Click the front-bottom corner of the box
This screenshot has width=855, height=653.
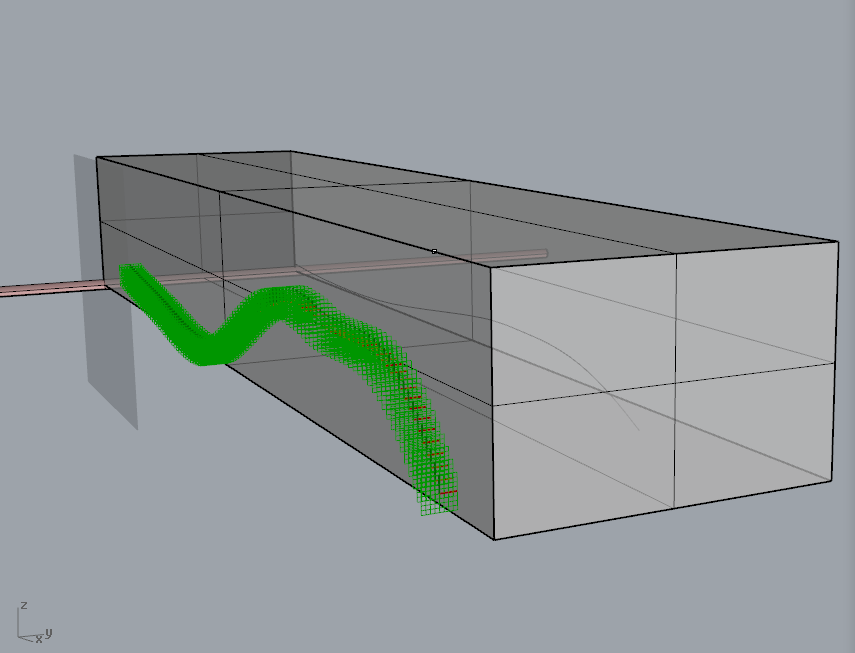coord(493,540)
